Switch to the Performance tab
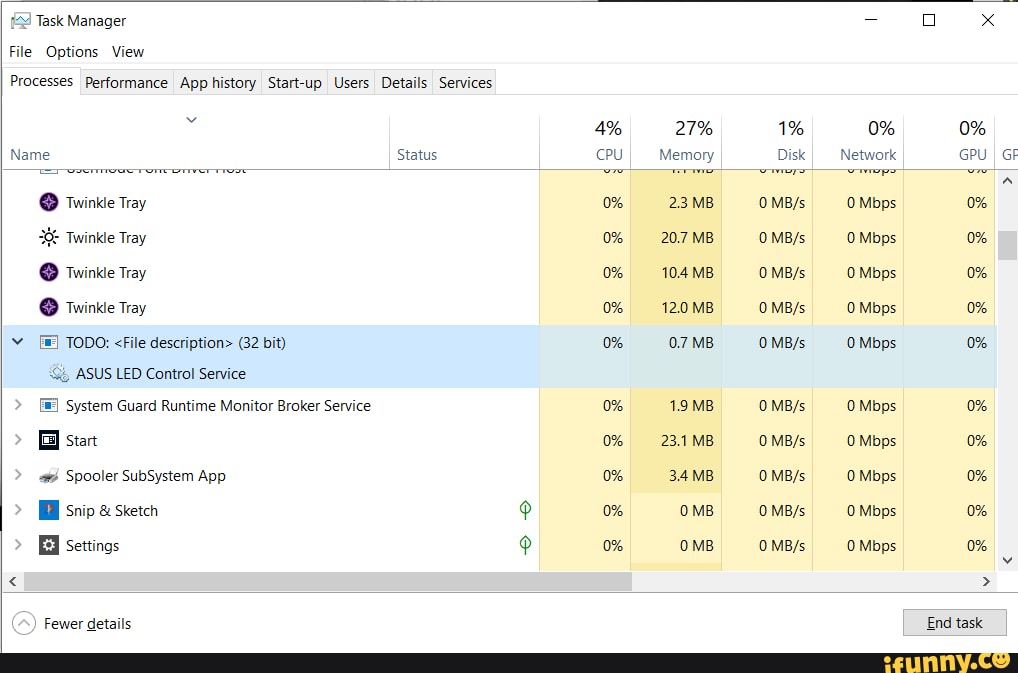 [126, 82]
